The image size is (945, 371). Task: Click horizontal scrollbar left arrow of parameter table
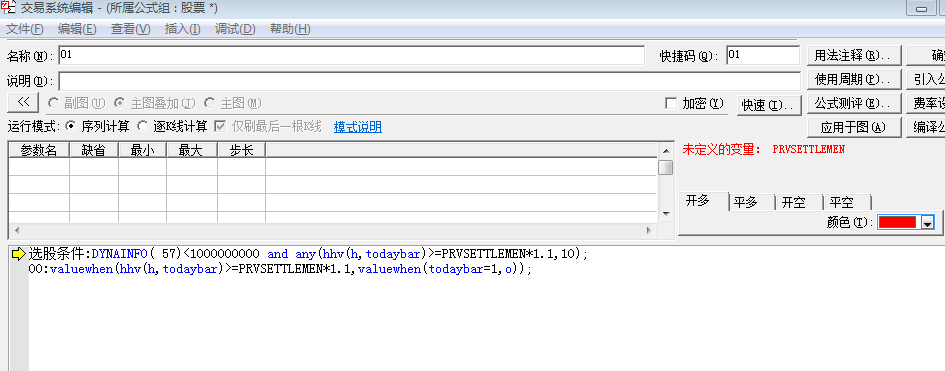(x=16, y=230)
